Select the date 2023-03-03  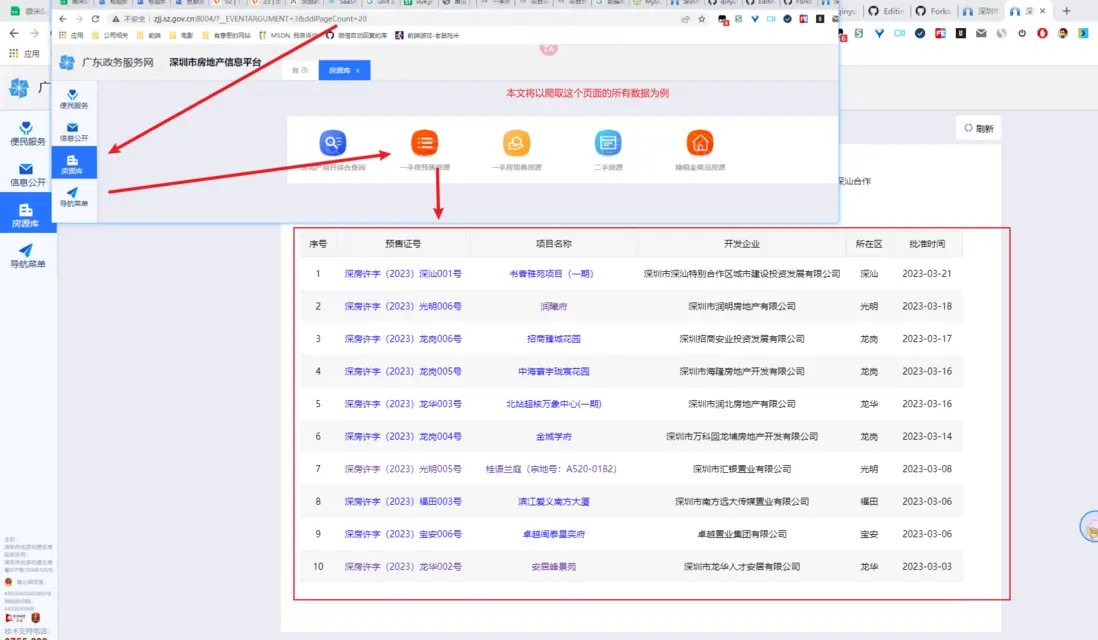(926, 566)
